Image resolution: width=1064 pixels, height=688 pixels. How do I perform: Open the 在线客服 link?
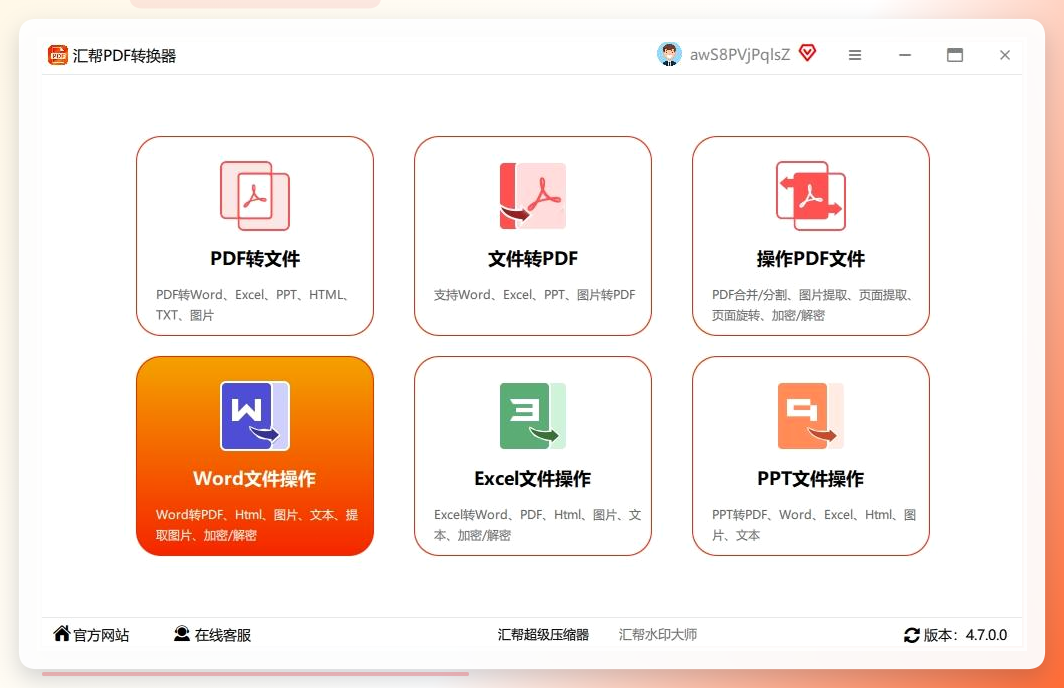point(223,635)
